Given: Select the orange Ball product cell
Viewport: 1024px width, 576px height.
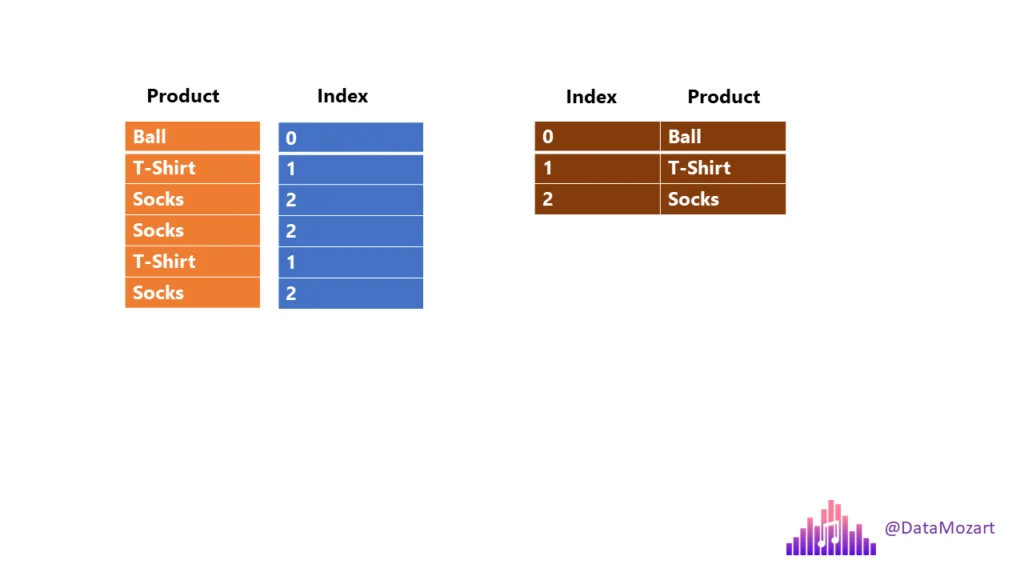Looking at the screenshot, I should [x=192, y=137].
